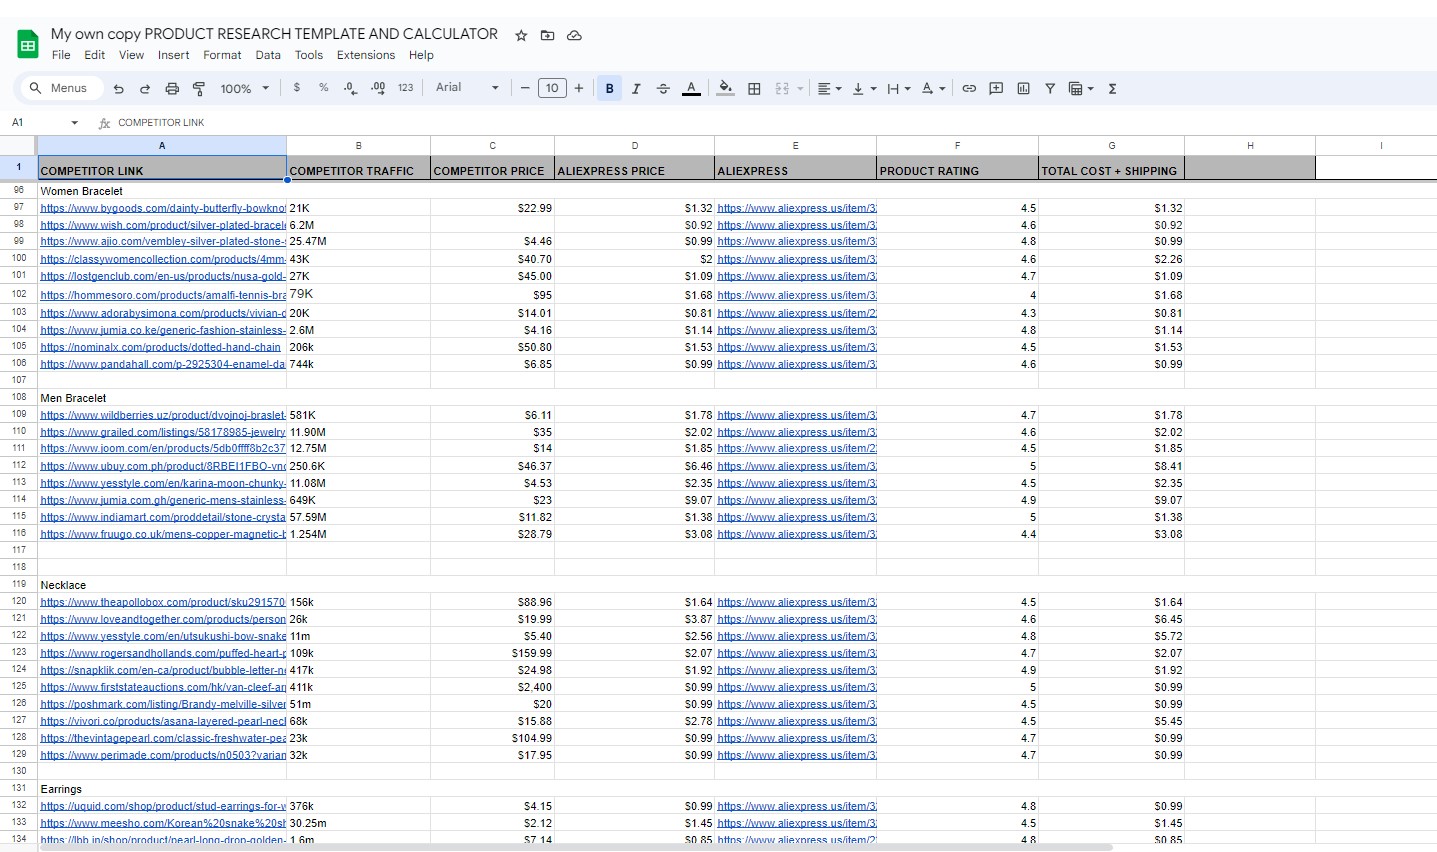This screenshot has height=852, width=1437.
Task: Select row 108 header
Action: coord(19,397)
